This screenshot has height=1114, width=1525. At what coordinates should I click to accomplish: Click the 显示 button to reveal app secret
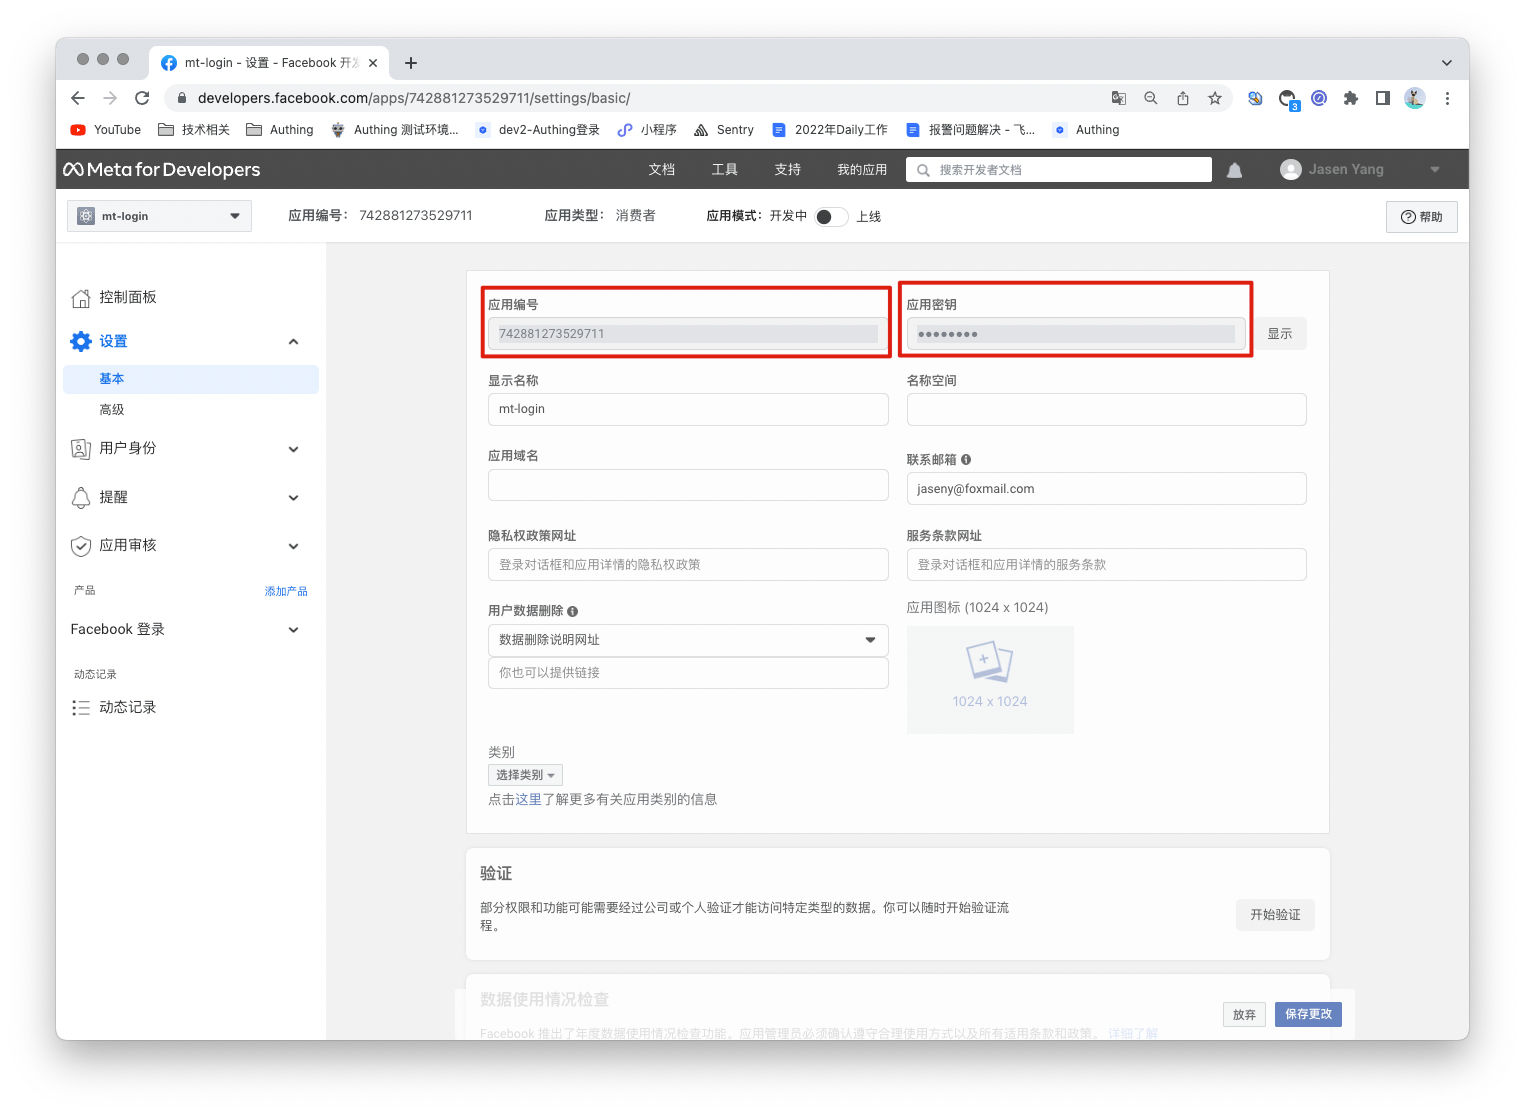(1279, 334)
